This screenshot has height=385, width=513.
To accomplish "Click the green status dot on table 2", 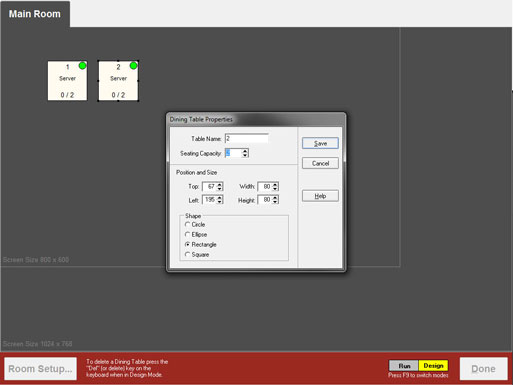I will pos(133,66).
